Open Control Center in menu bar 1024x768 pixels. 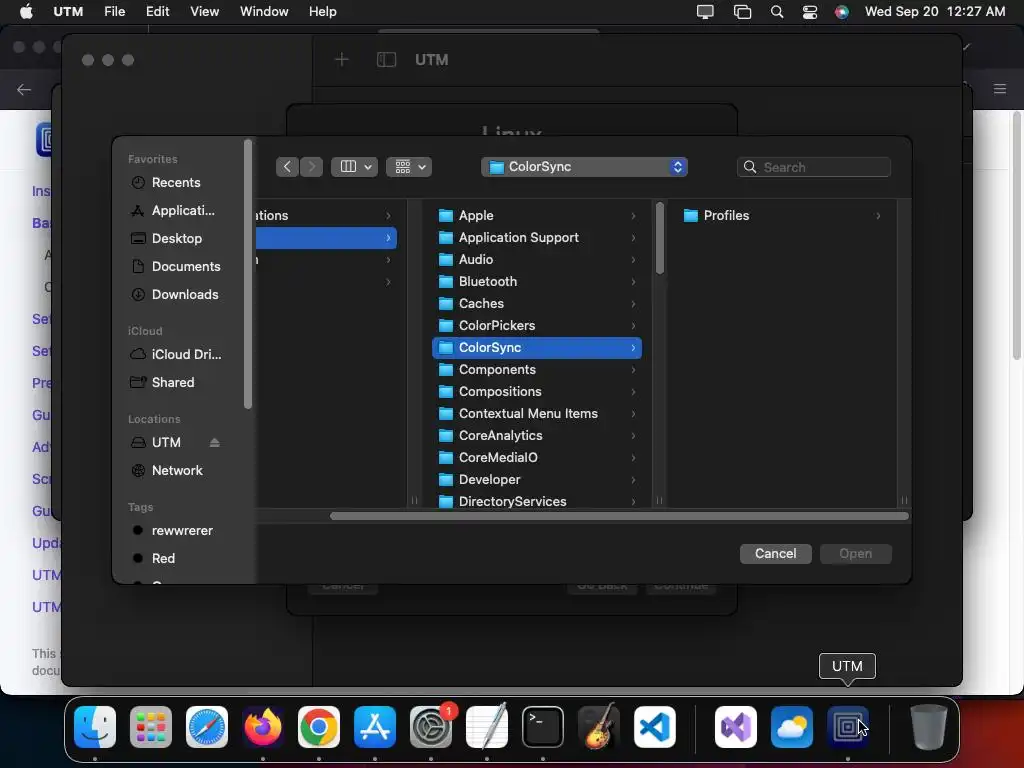(810, 12)
